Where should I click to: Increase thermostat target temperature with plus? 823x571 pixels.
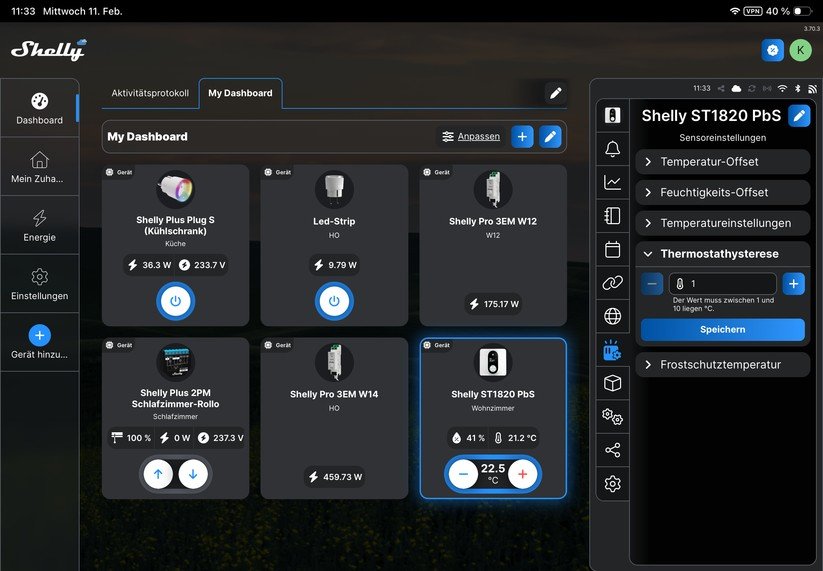point(523,474)
